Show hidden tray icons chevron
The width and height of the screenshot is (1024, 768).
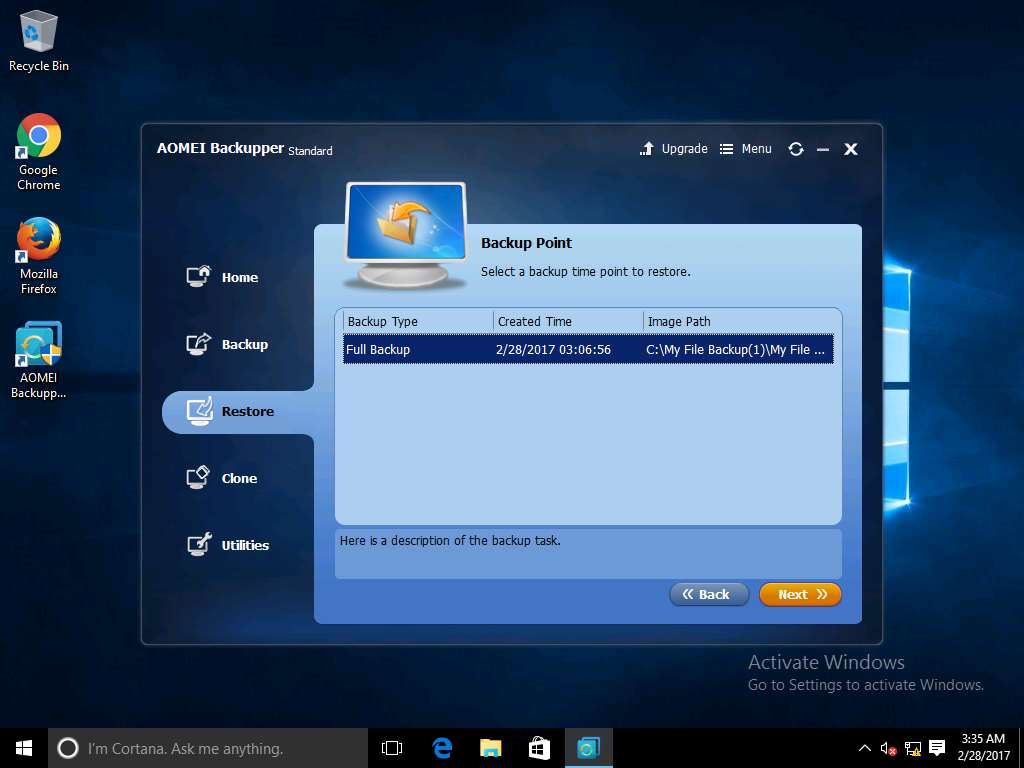[x=864, y=748]
